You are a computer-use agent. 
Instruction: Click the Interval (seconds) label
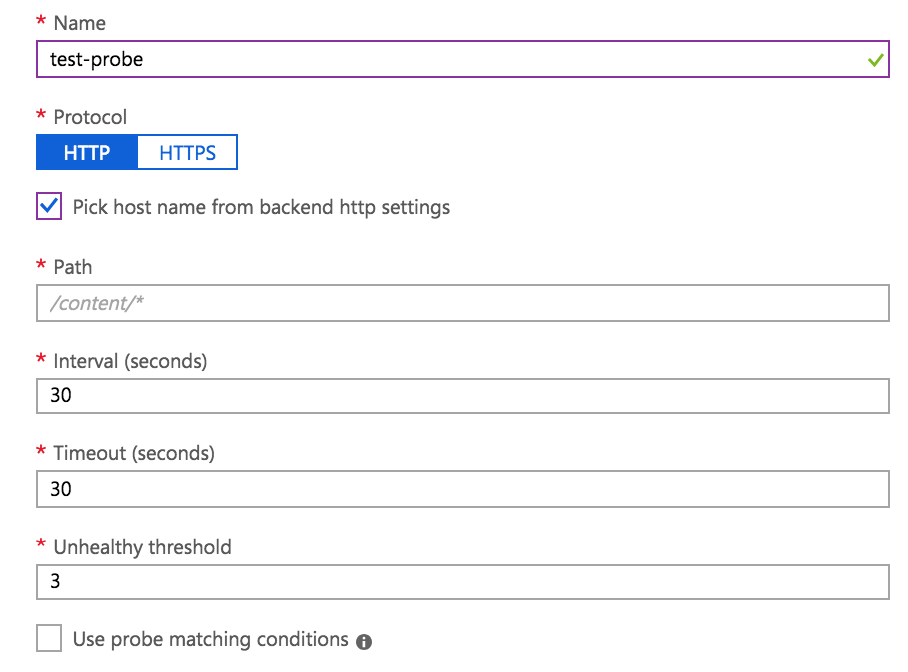130,361
